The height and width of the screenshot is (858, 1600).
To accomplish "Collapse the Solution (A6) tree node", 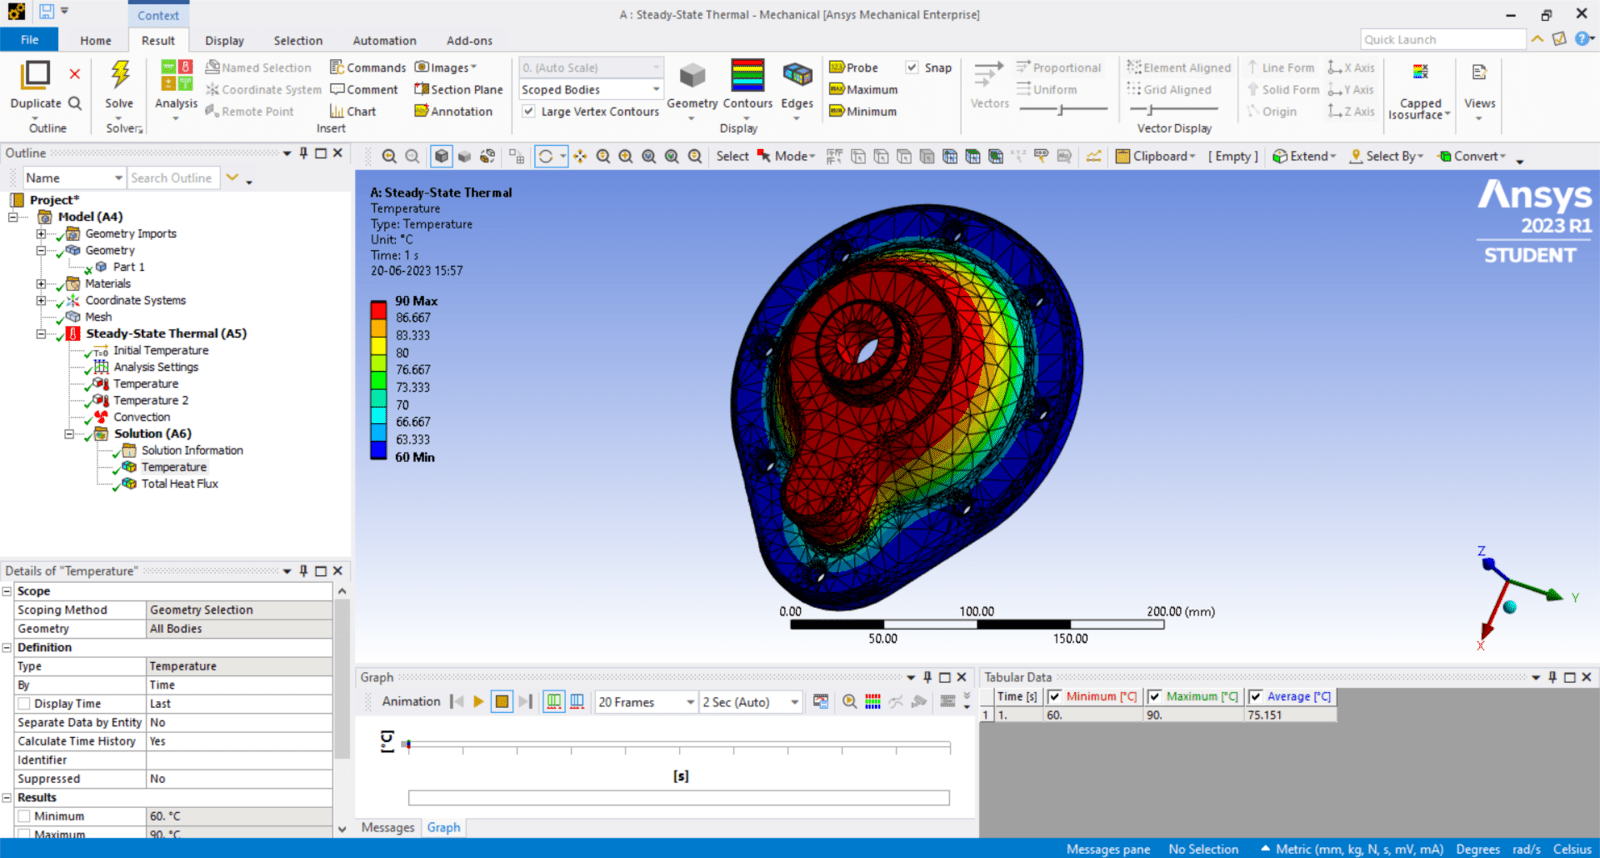I will tap(69, 434).
